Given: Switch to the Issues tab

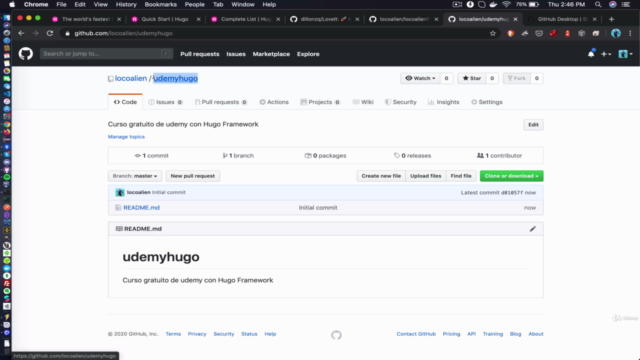Looking at the screenshot, I should coord(165,102).
